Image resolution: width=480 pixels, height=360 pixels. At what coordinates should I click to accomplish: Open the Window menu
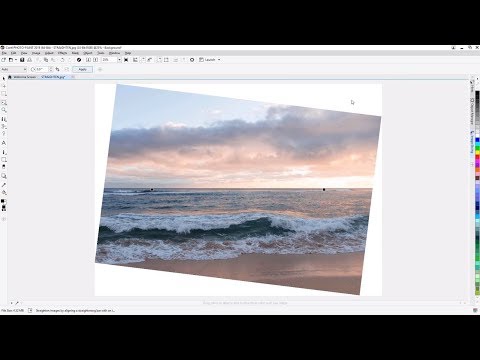(x=114, y=53)
